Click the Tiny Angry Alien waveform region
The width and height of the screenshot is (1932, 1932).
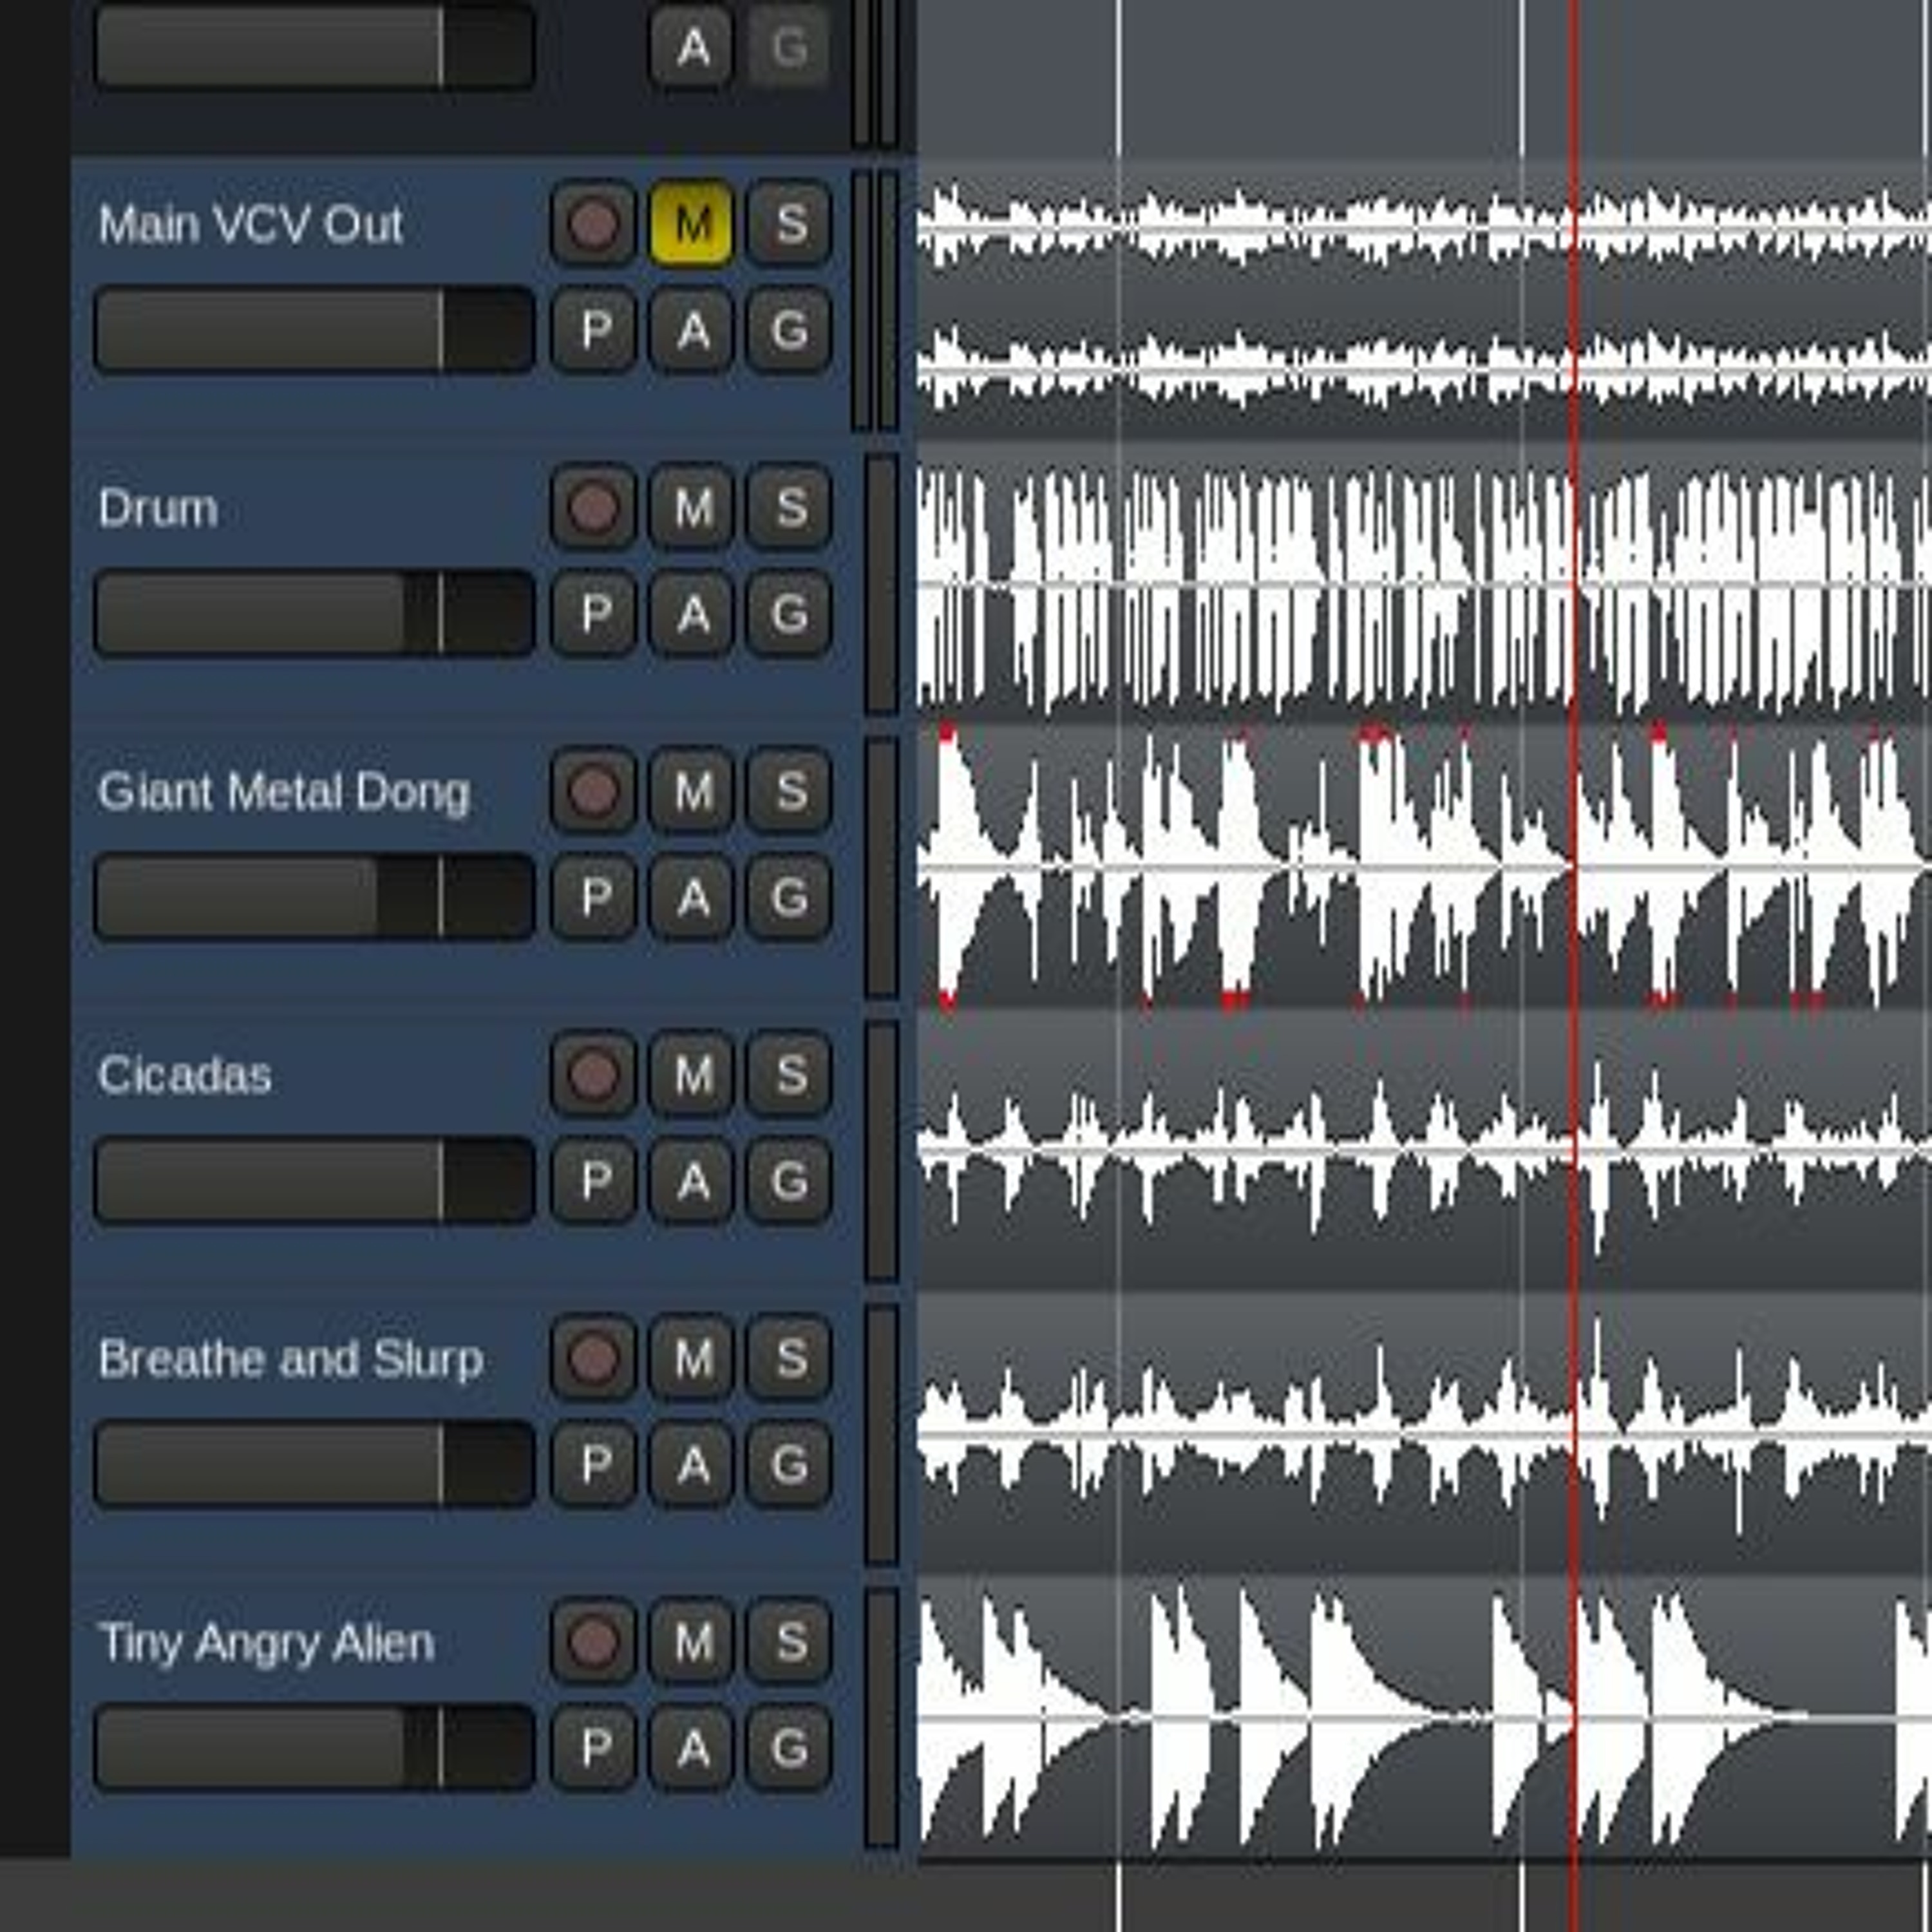click(1424, 1718)
